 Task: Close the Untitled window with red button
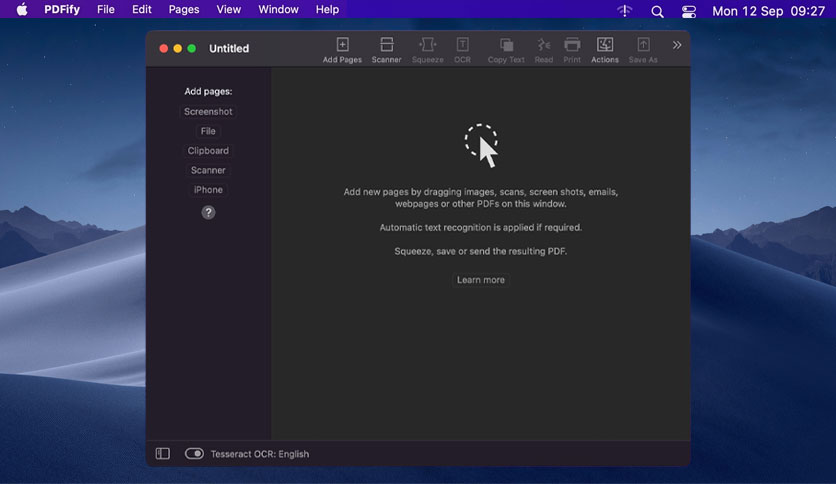pos(164,49)
